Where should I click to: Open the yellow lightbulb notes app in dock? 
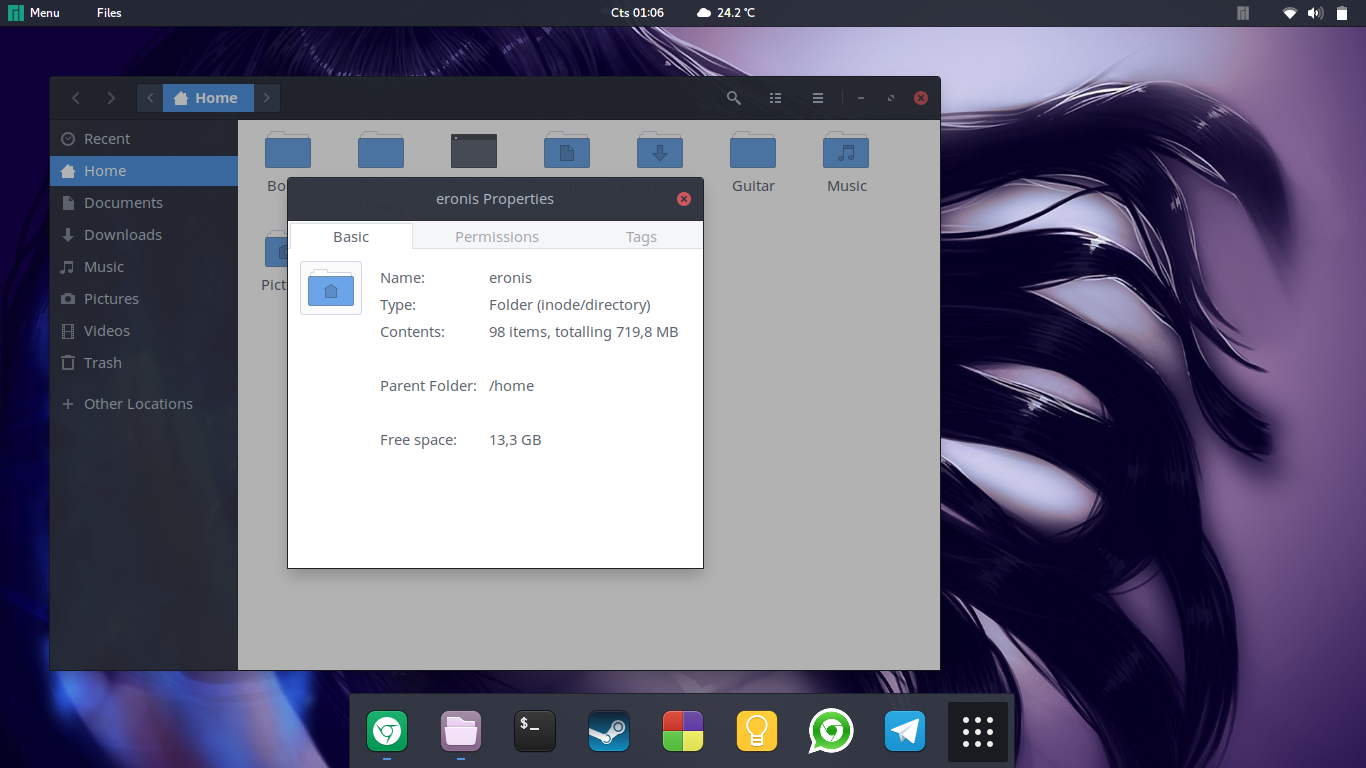pos(757,732)
